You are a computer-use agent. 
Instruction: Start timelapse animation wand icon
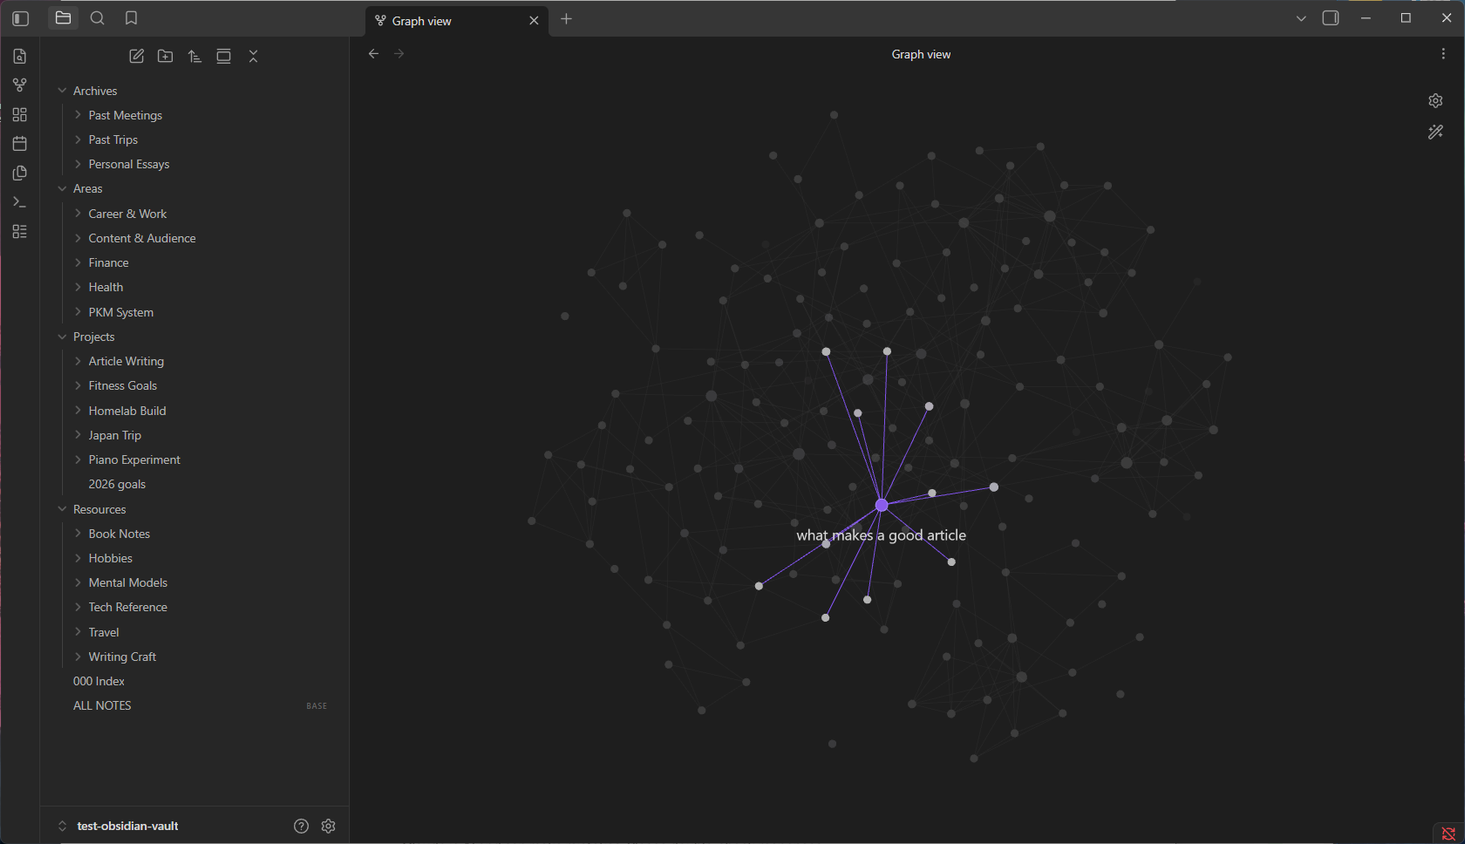[1436, 132]
